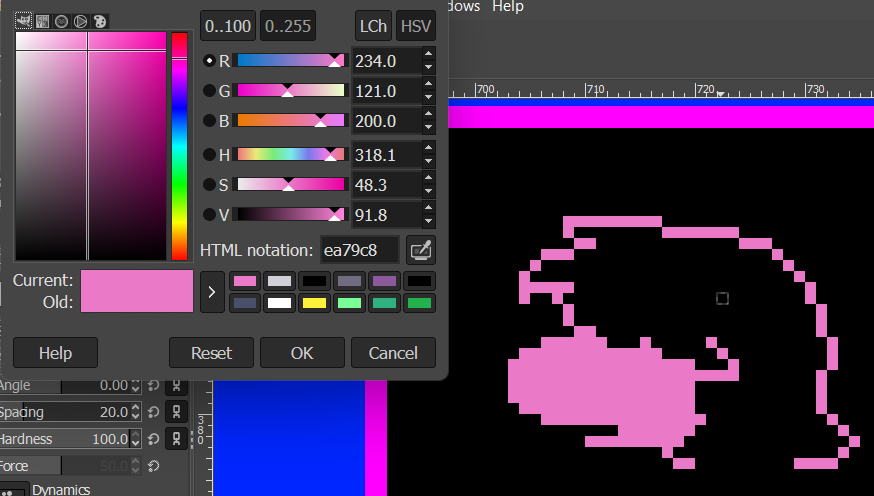Select the S channel radio button

(x=209, y=184)
